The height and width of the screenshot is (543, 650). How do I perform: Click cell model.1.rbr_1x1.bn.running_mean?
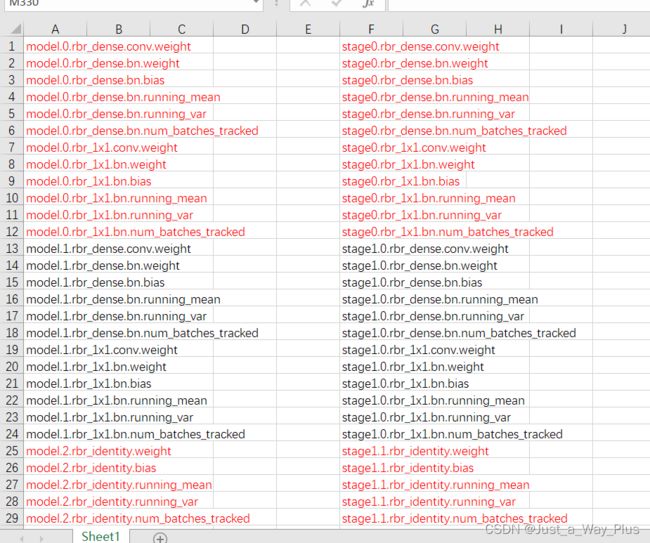(116, 400)
